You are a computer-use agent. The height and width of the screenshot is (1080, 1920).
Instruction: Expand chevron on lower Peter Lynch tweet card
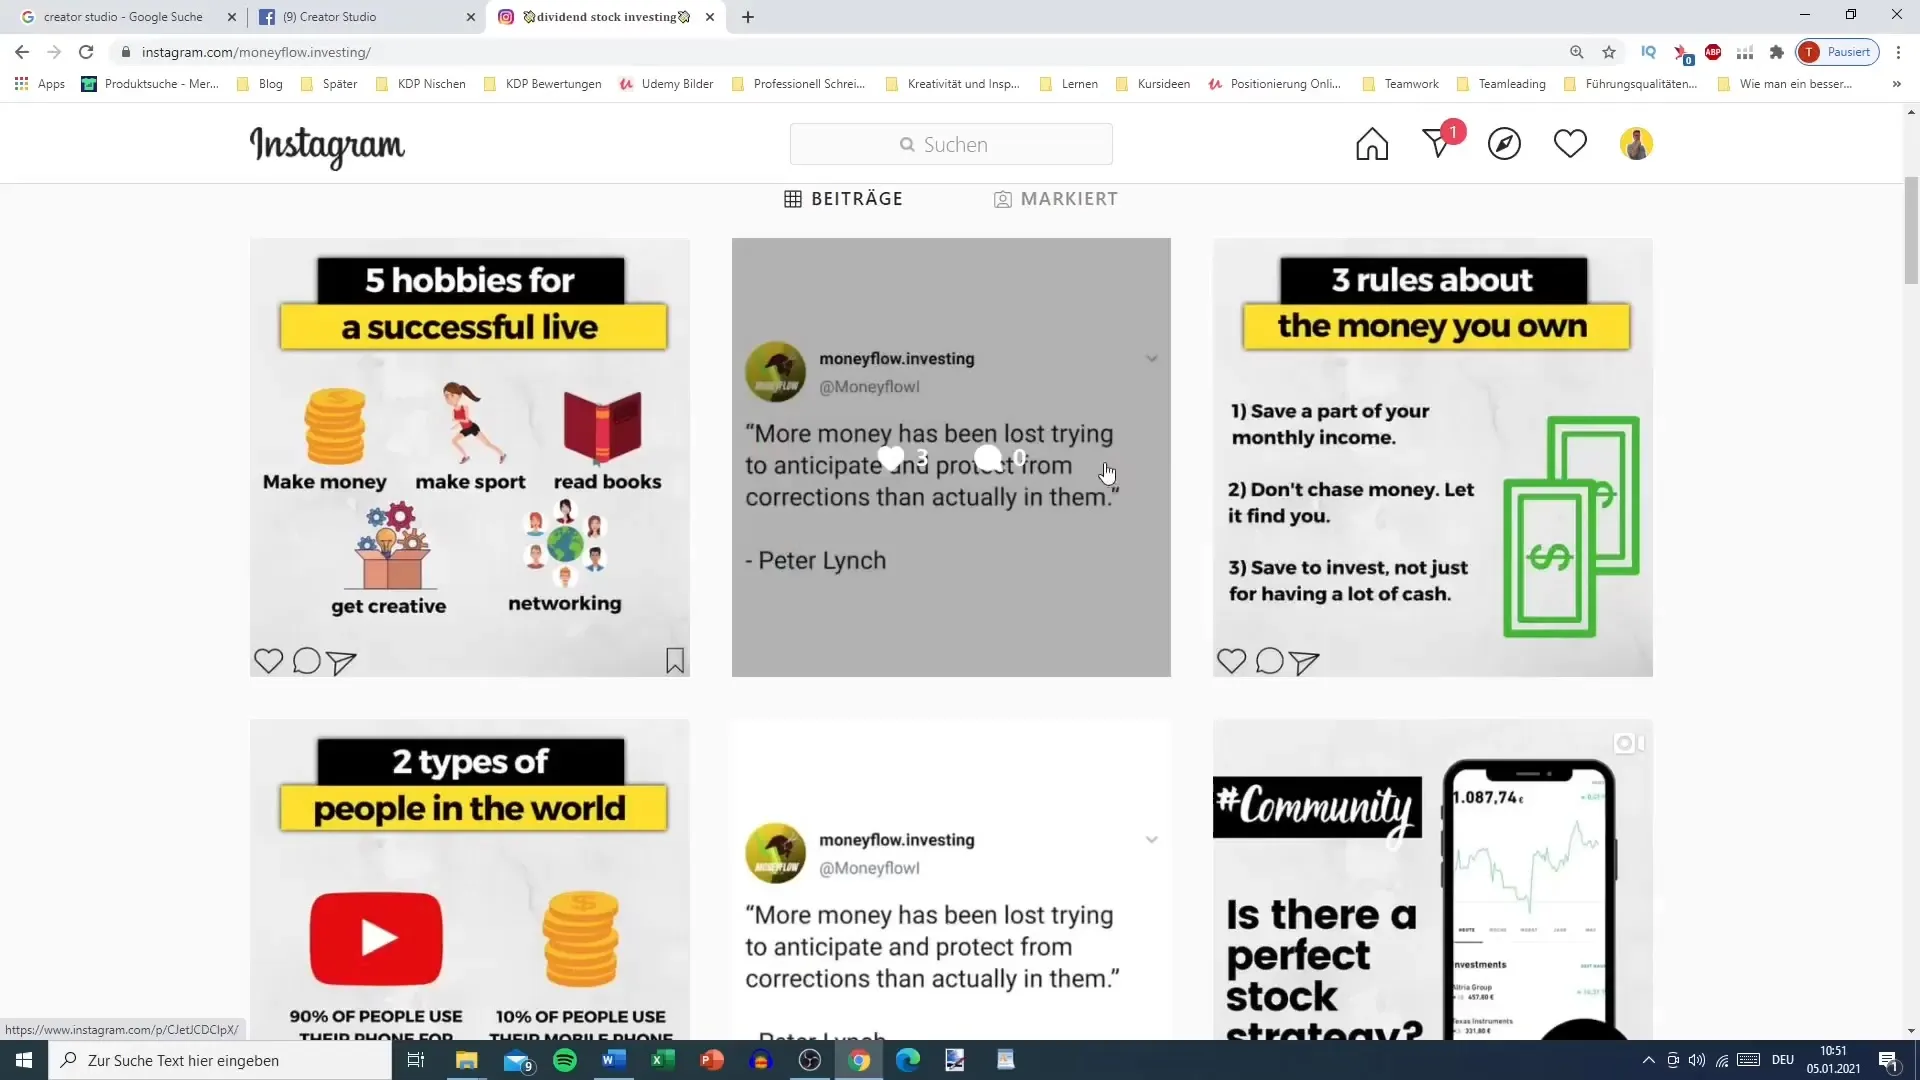[x=1151, y=840]
